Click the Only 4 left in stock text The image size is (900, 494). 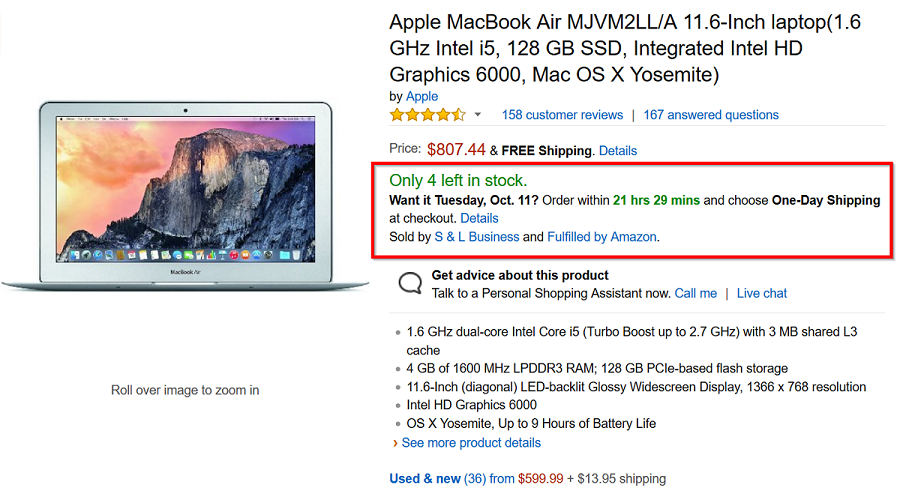pos(458,181)
